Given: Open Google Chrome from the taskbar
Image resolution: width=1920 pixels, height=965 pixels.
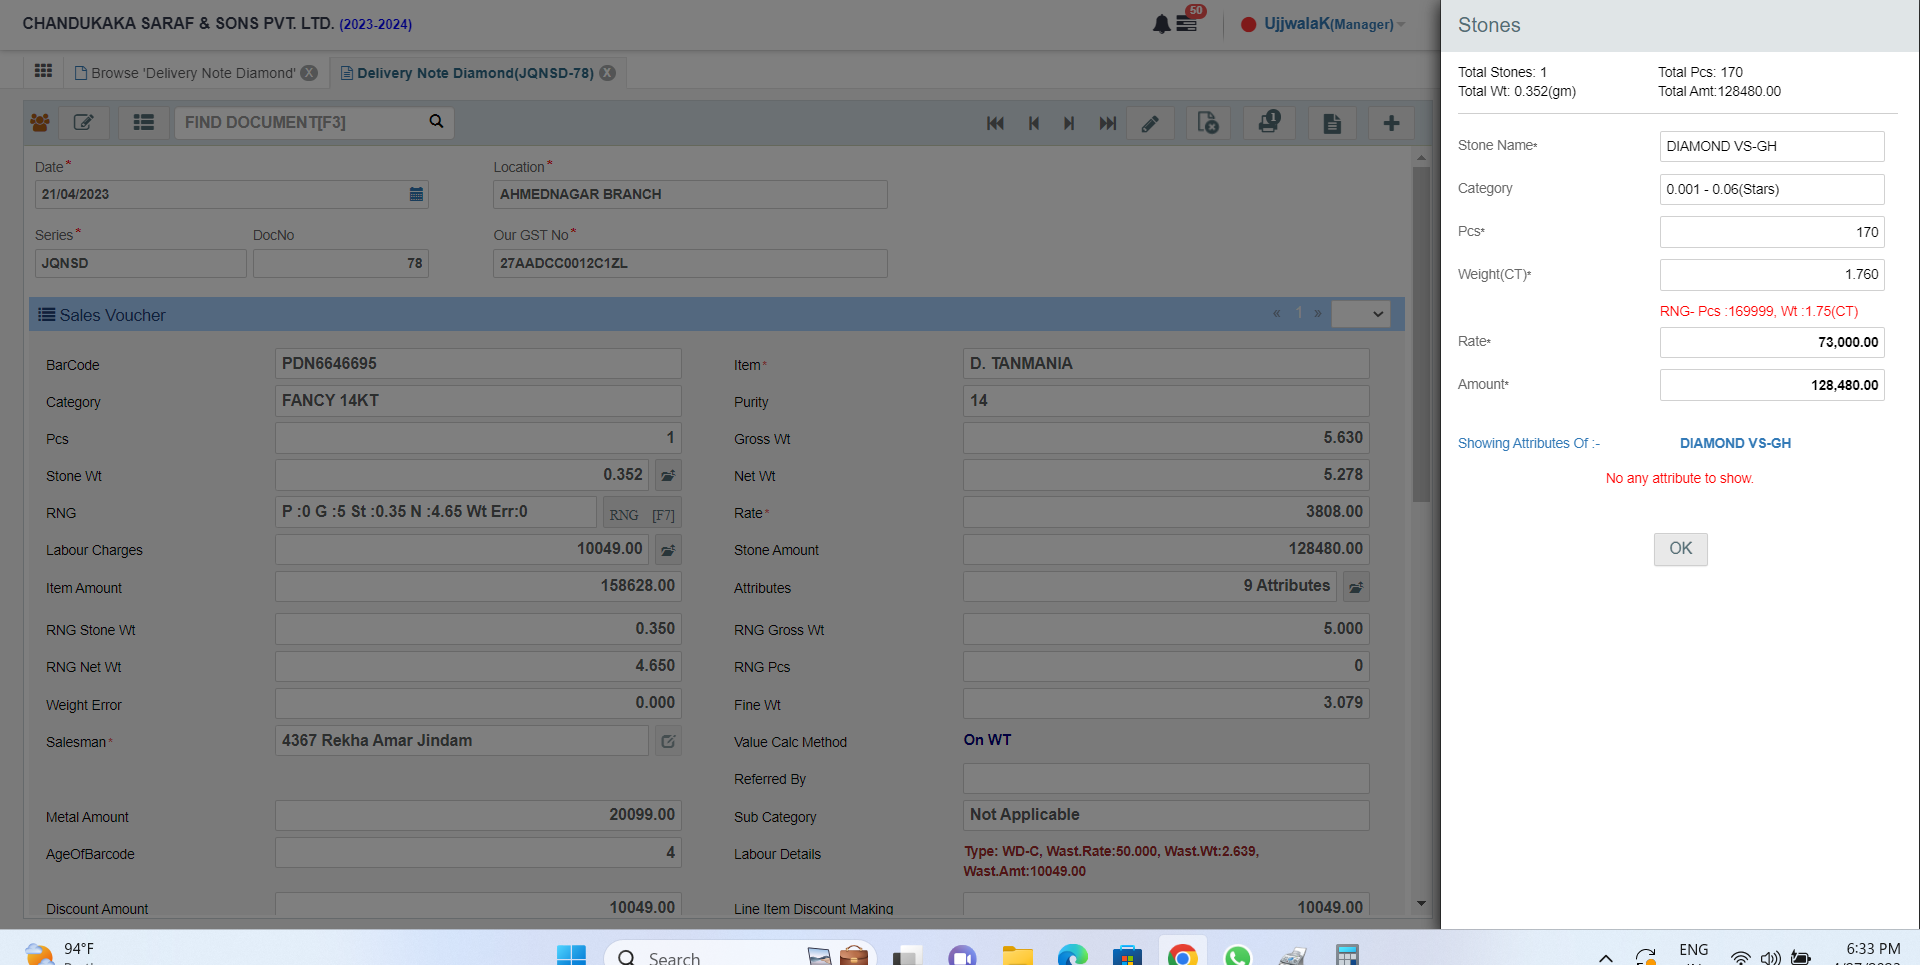Looking at the screenshot, I should coord(1182,955).
